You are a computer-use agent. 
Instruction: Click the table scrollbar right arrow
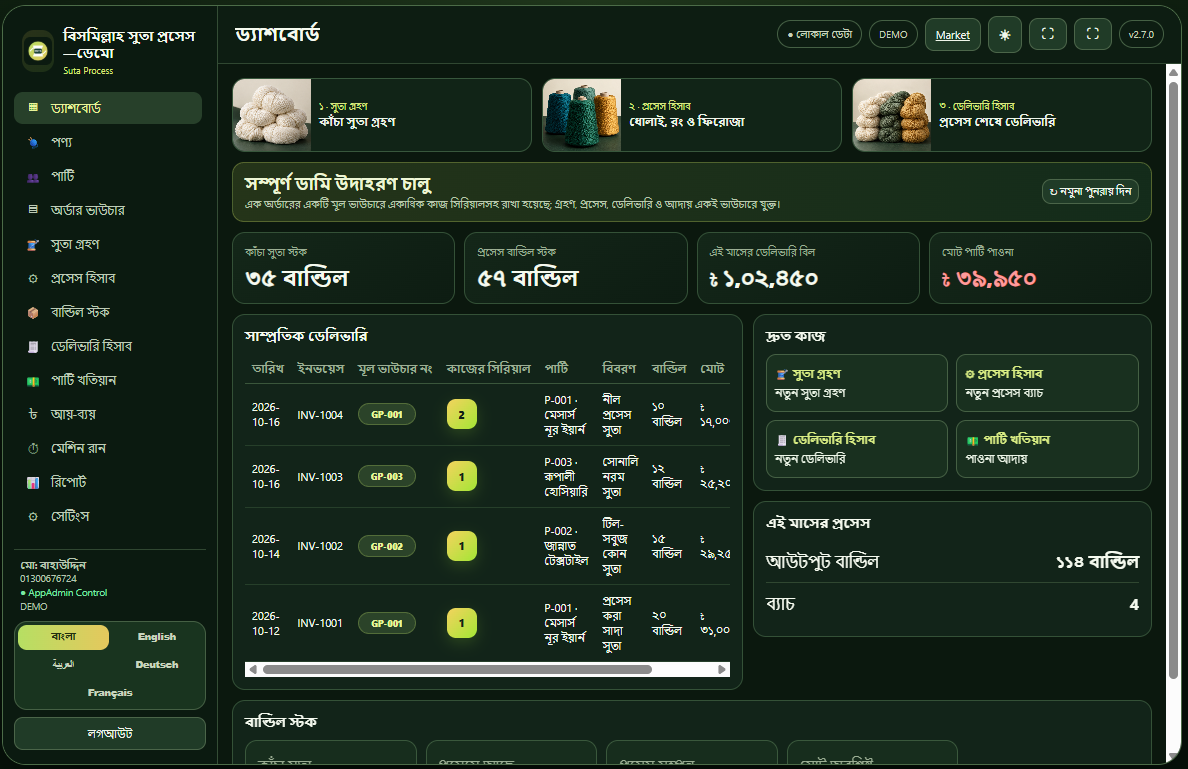pos(722,670)
